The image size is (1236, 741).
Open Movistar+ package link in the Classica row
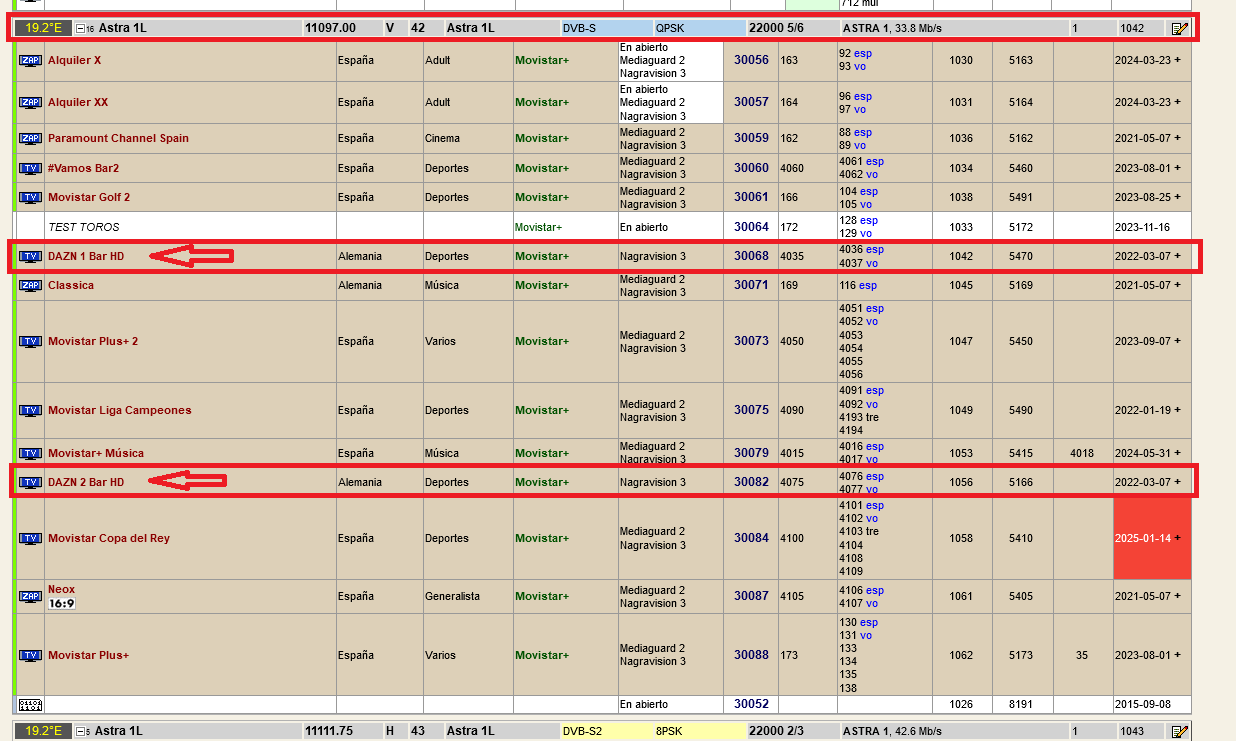542,285
